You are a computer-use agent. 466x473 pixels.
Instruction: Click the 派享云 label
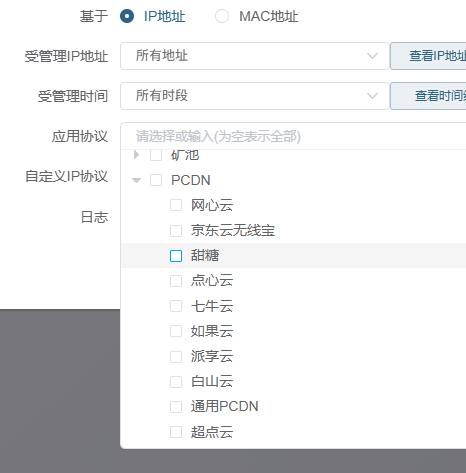point(212,356)
